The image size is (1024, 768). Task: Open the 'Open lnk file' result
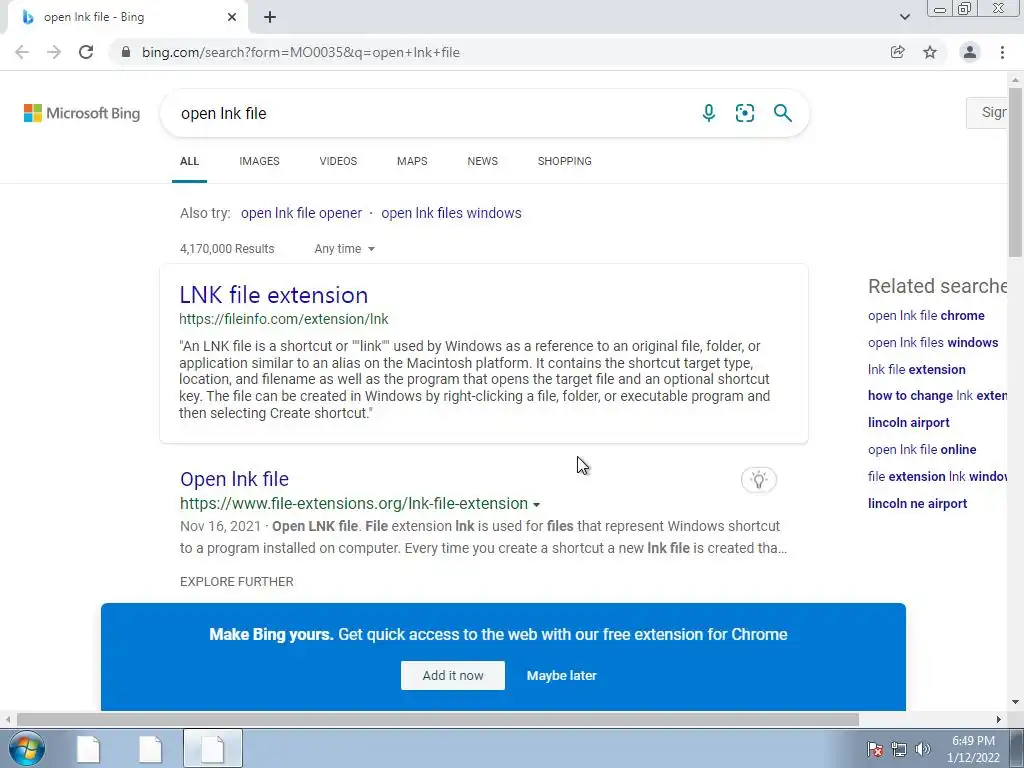[x=234, y=479]
